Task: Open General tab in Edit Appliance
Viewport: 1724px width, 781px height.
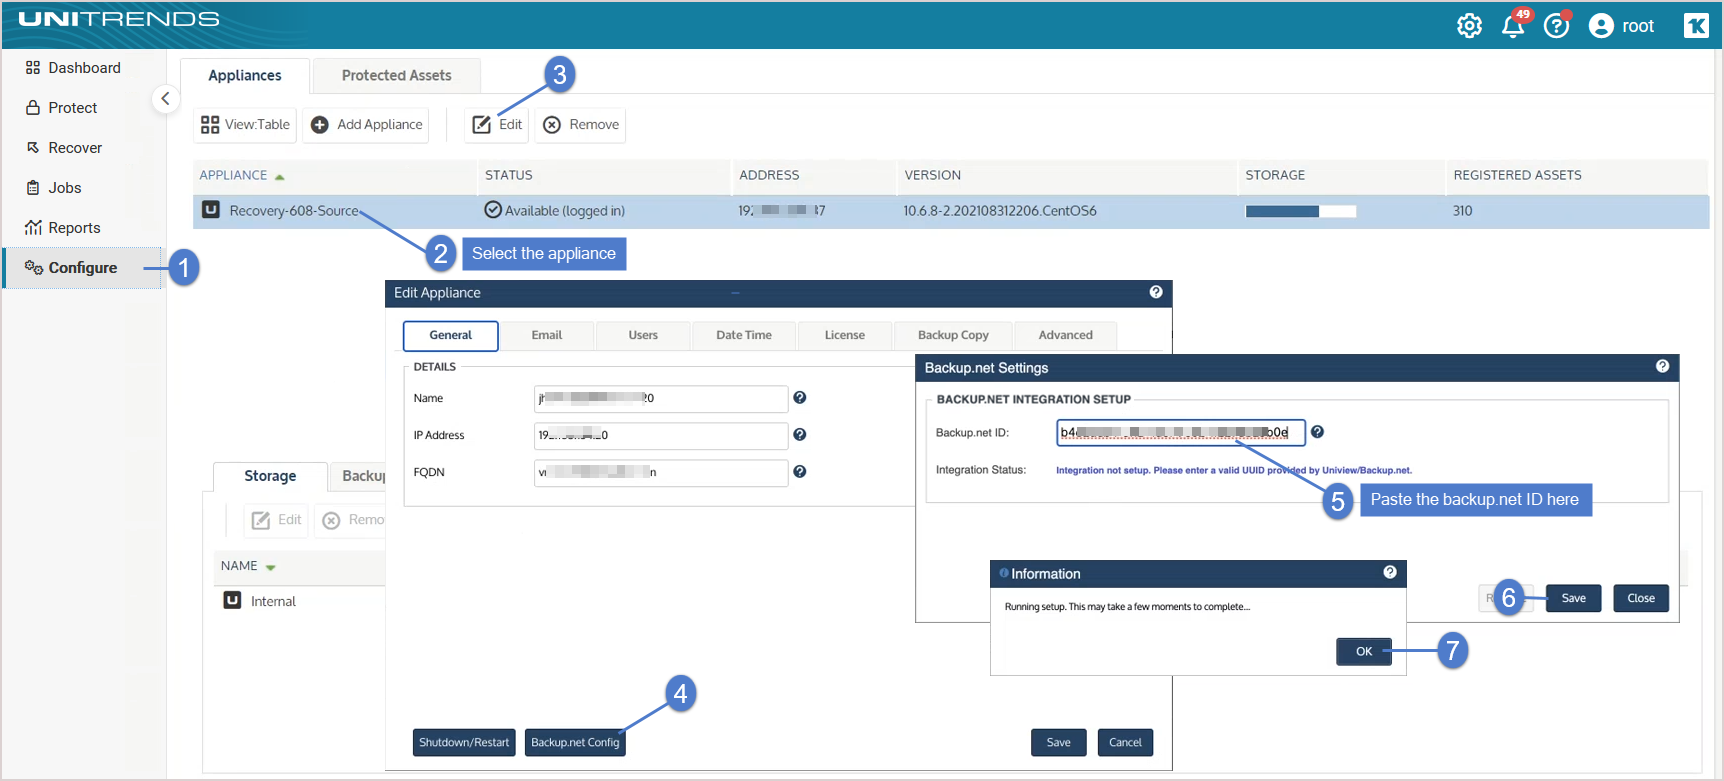Action: (x=451, y=336)
